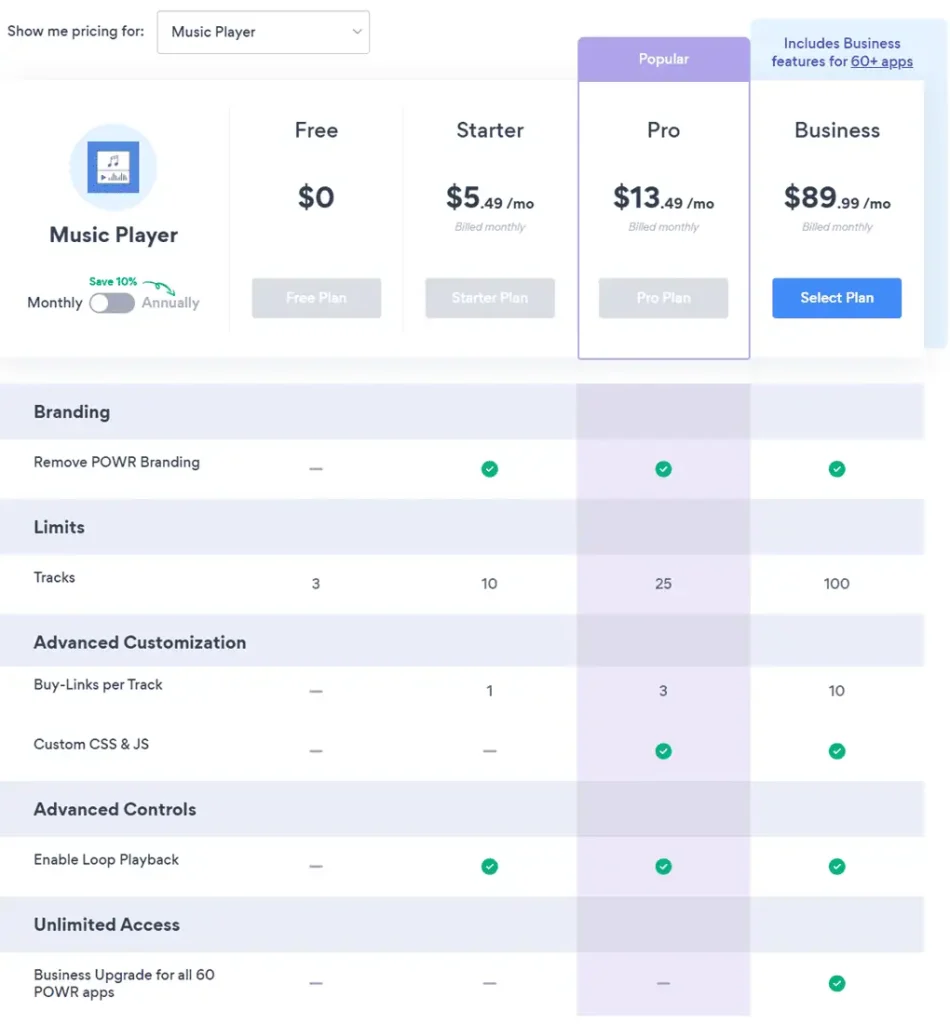Click the Business checkmark for Enable Loop Playback
Viewport: 950px width, 1024px height.
(x=837, y=866)
